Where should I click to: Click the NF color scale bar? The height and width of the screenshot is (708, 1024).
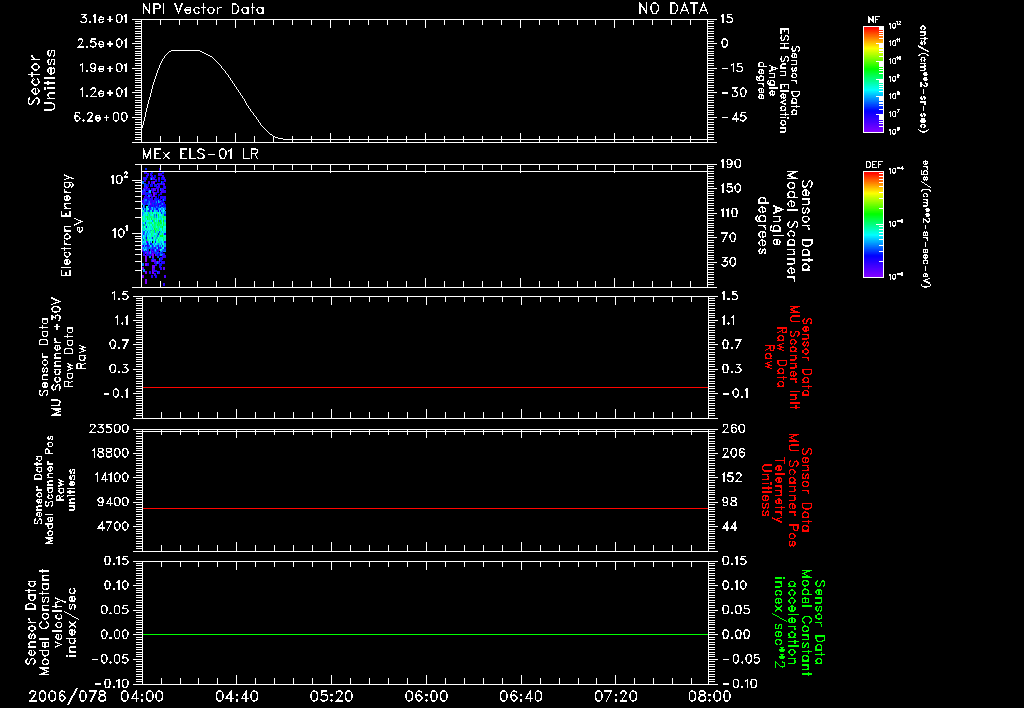pos(873,79)
